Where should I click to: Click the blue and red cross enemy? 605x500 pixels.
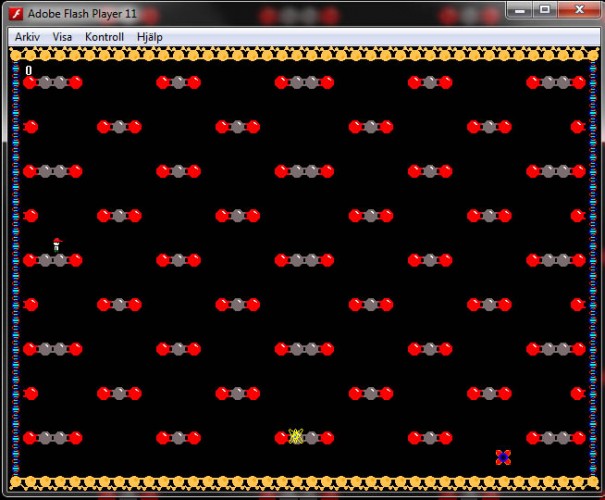pyautogui.click(x=503, y=458)
